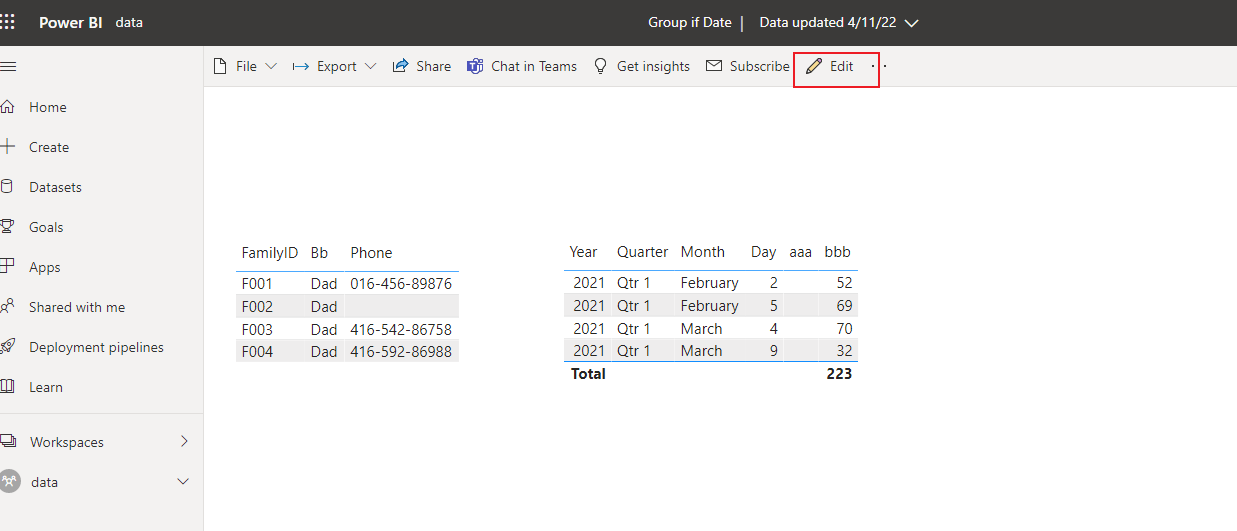Expand the Workspaces flyout arrow
This screenshot has height=531, width=1237.
click(184, 441)
